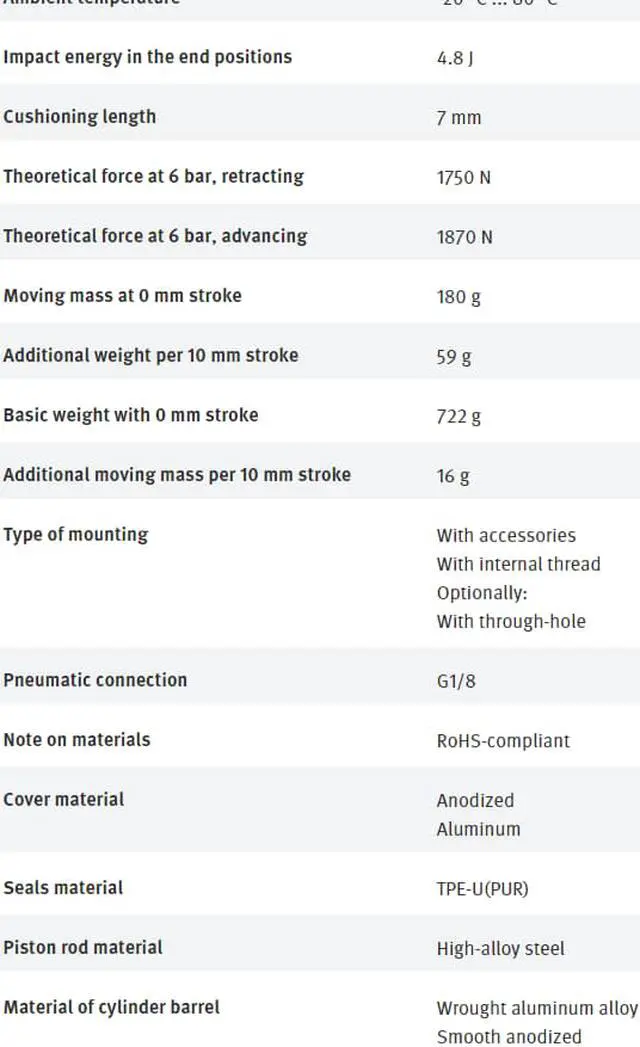Select the With through-hole mounting text
This screenshot has width=640, height=1047.
[511, 622]
